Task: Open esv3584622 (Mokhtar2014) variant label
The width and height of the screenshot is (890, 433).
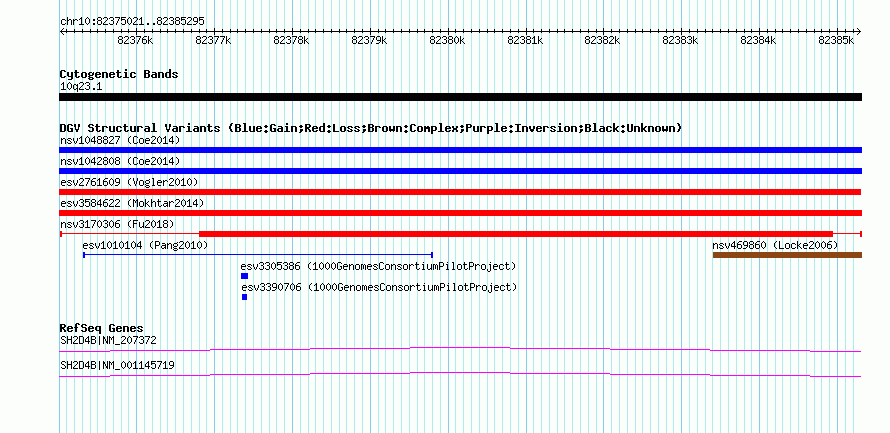Action: (x=132, y=203)
